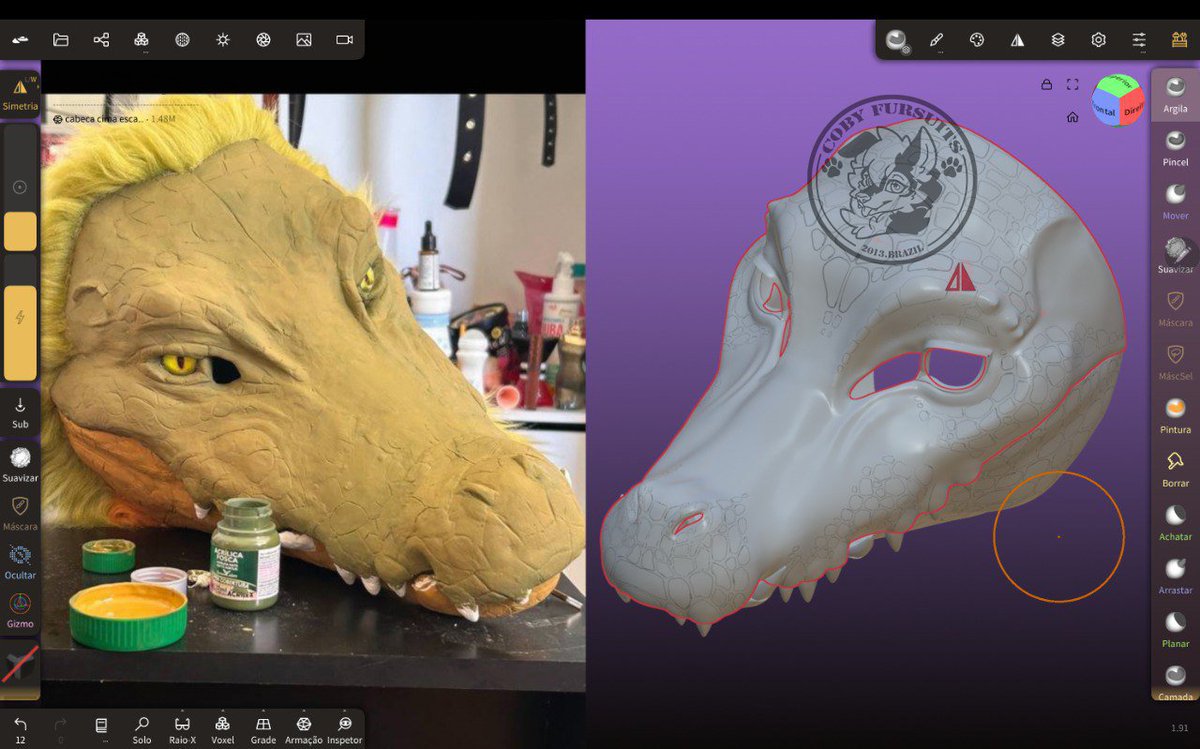Toggle the Grade grid display
This screenshot has height=749, width=1200.
click(263, 730)
